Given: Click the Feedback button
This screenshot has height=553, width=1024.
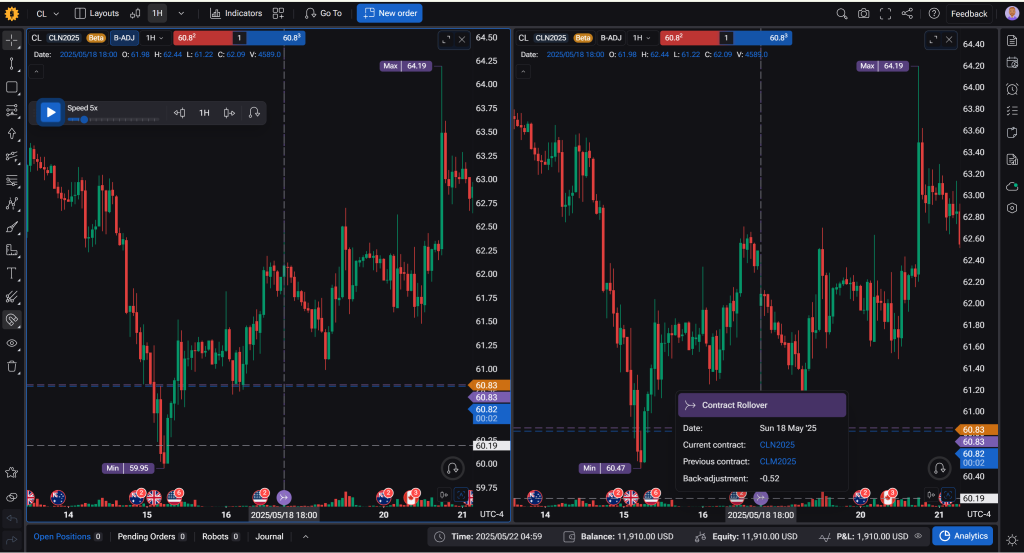Looking at the screenshot, I should (969, 13).
